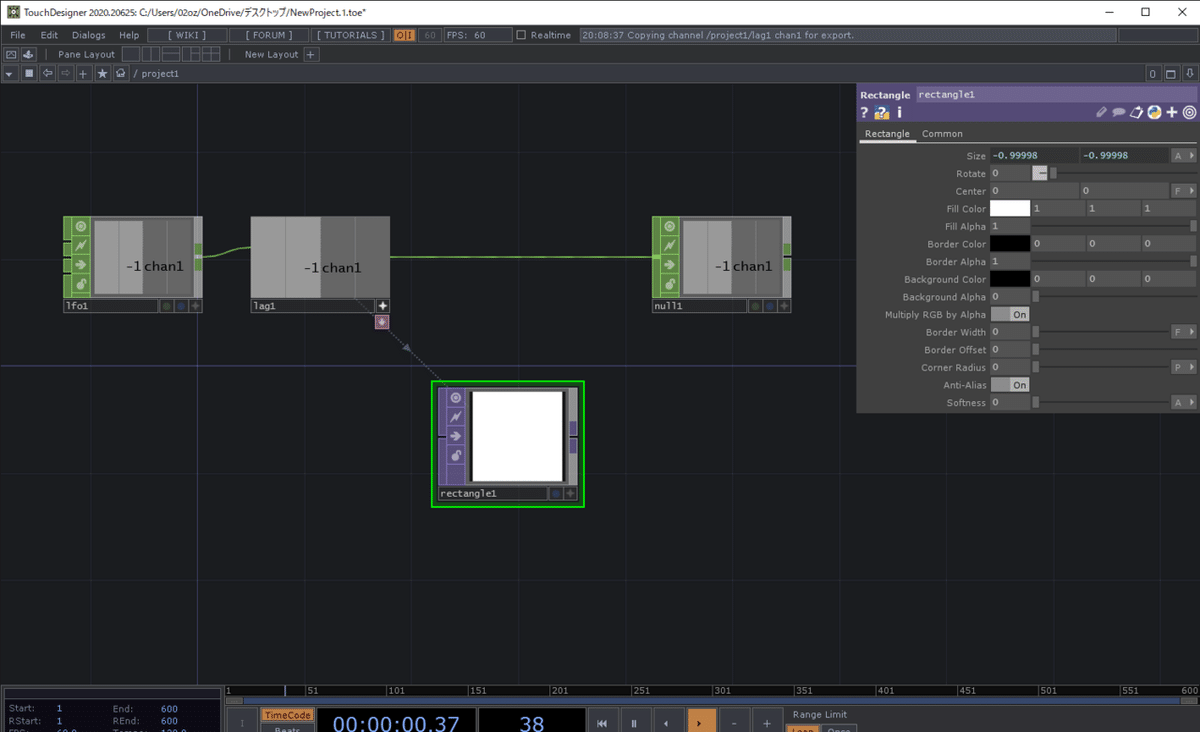1200x732 pixels.
Task: Enable the Realtime checkbox
Action: click(x=521, y=34)
